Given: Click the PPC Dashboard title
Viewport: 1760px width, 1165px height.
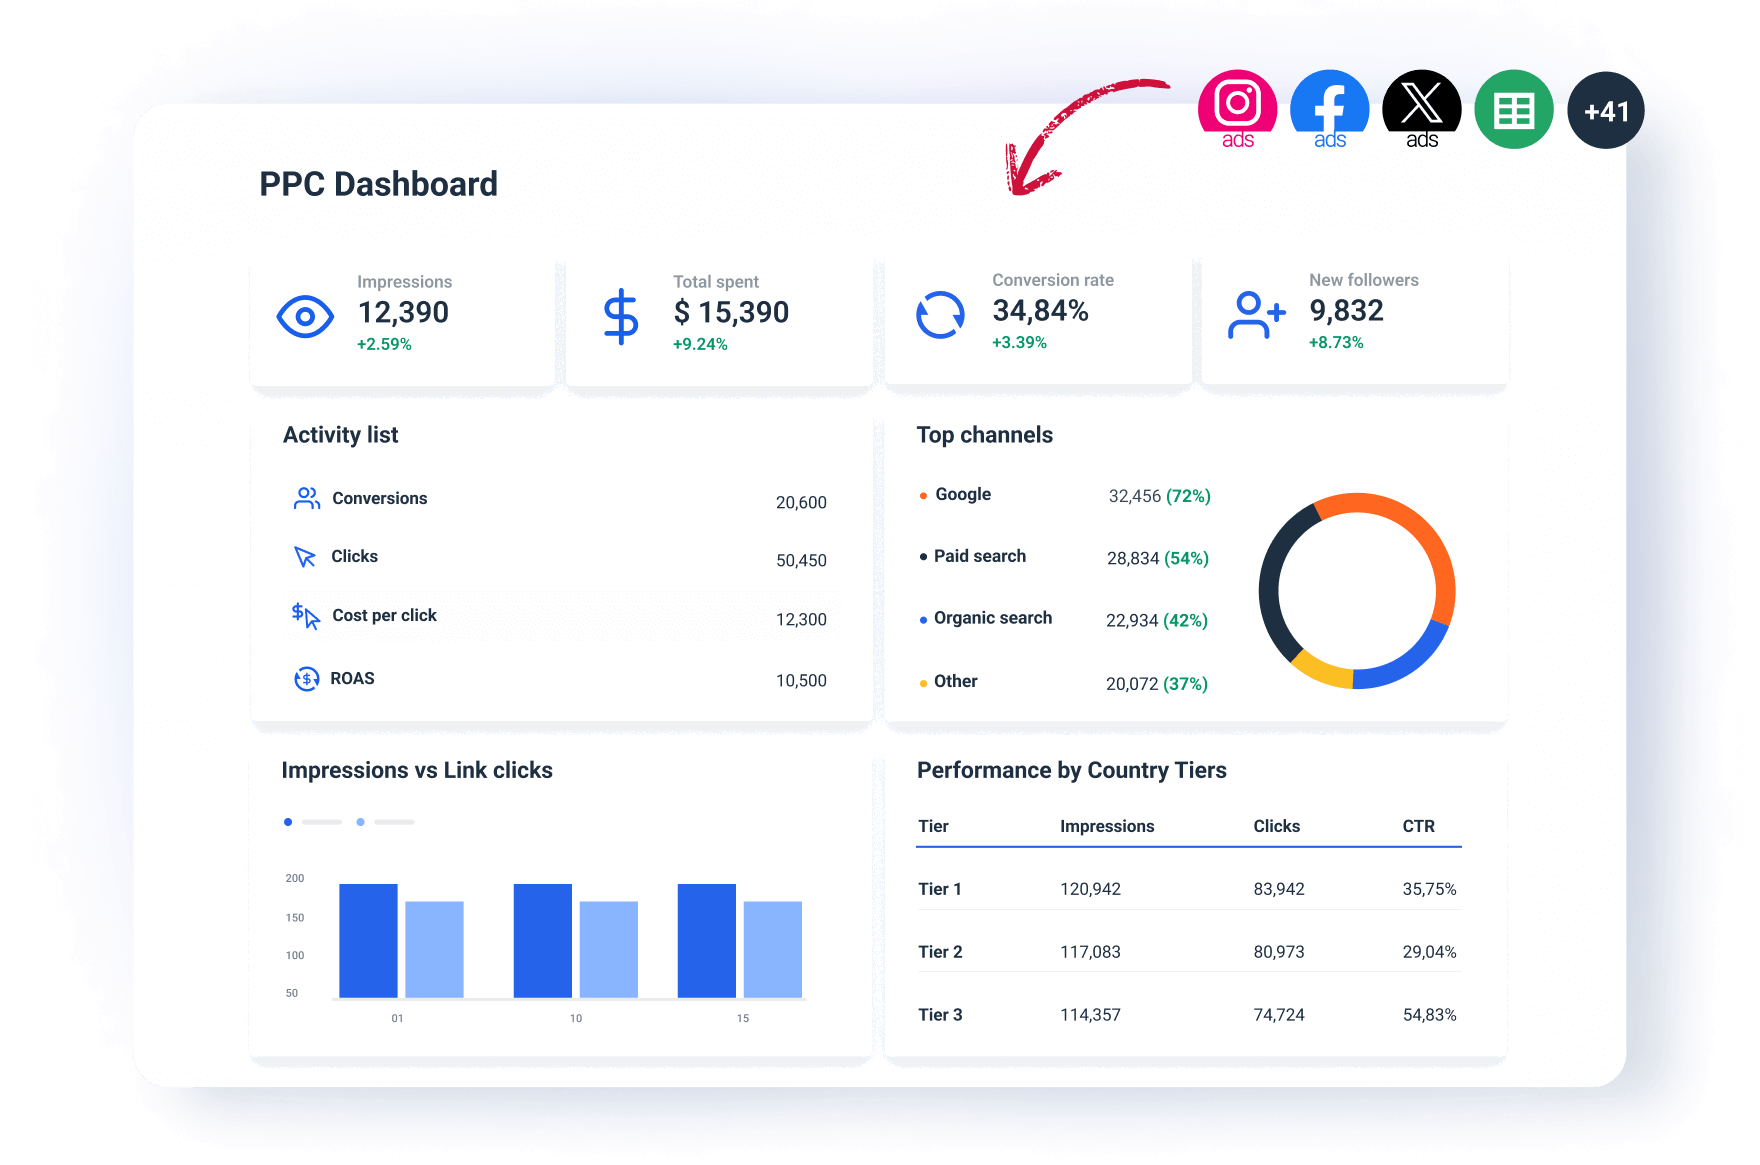Looking at the screenshot, I should coord(379,184).
